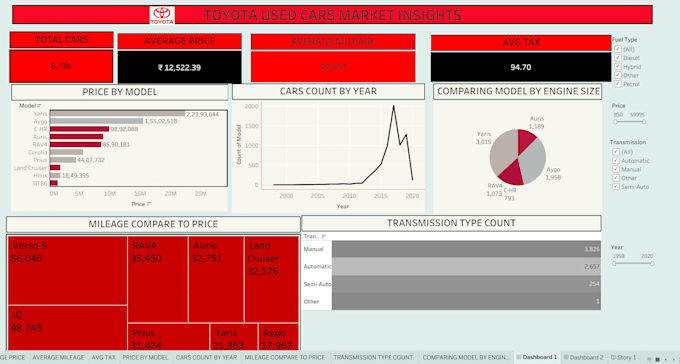
Task: Select Auris tile in mileage treemap
Action: click(x=216, y=279)
